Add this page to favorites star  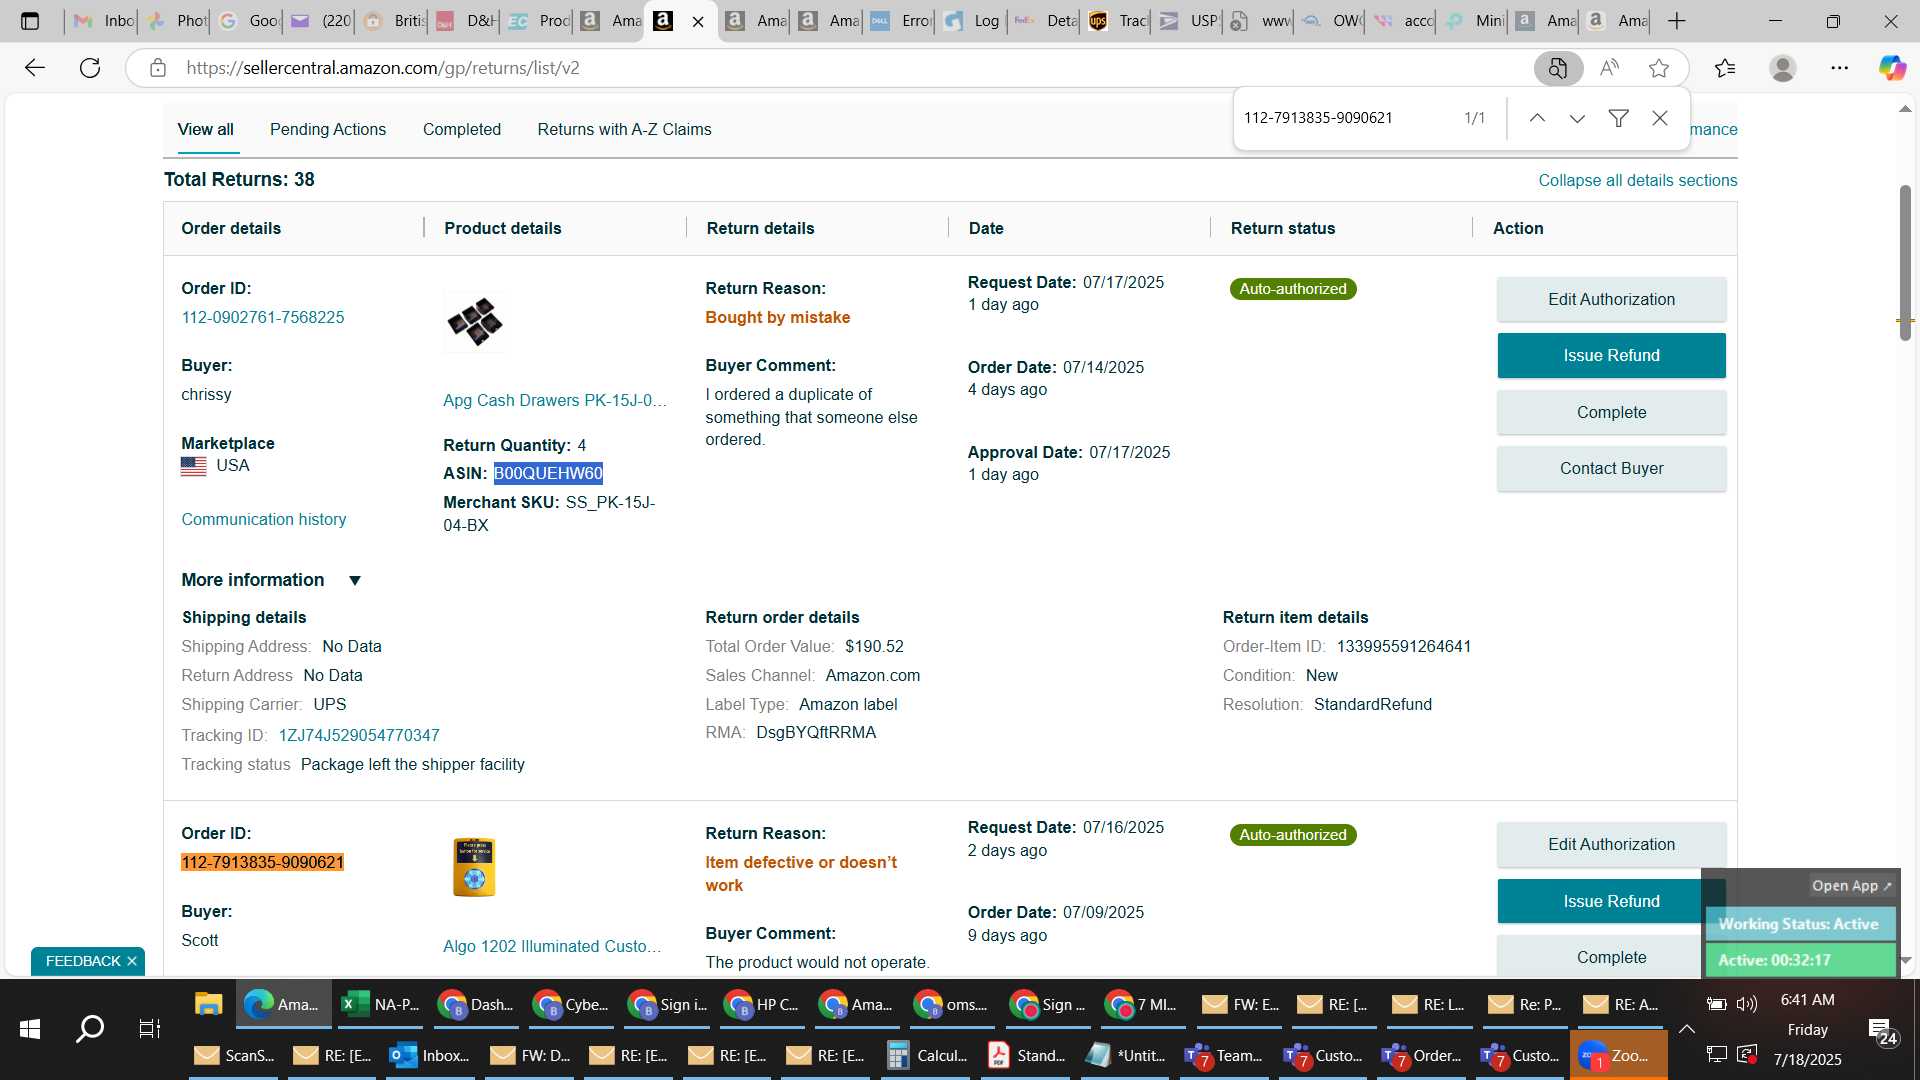click(1659, 68)
